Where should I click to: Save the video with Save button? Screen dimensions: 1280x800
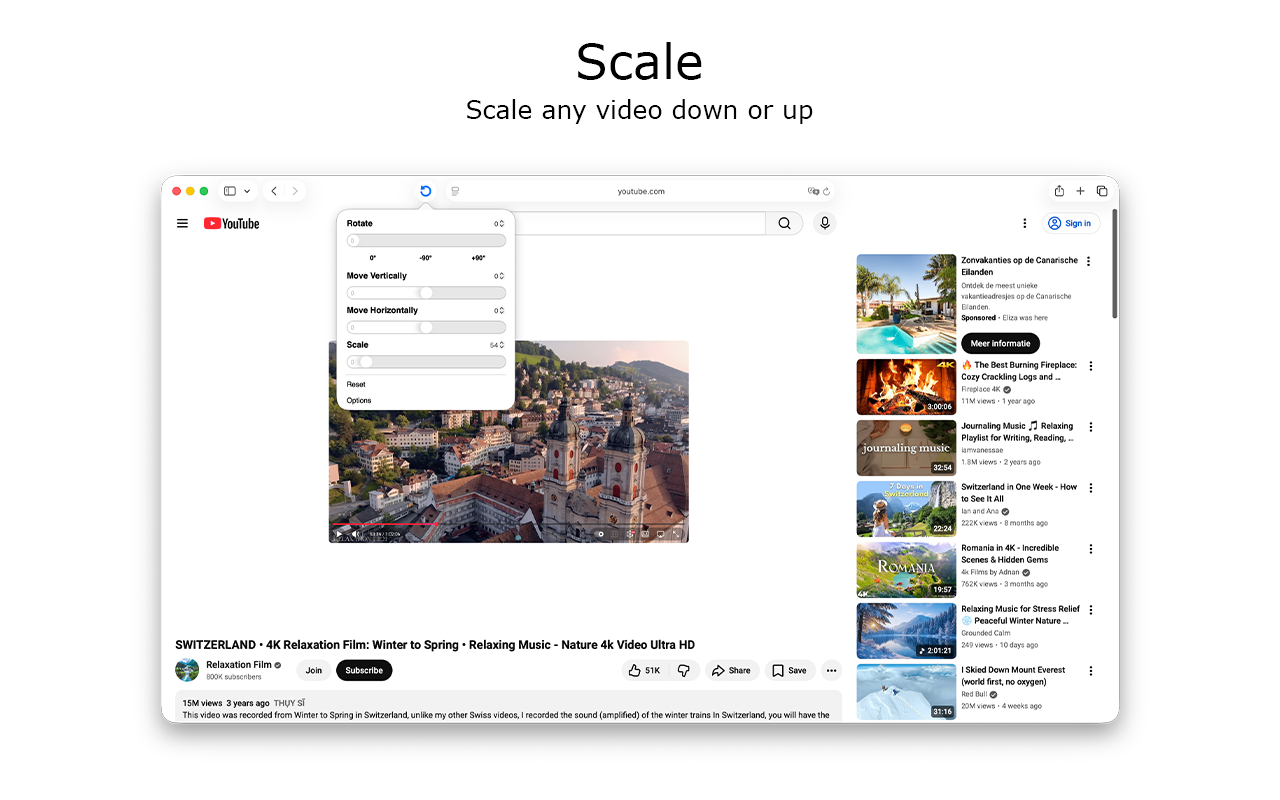click(790, 670)
